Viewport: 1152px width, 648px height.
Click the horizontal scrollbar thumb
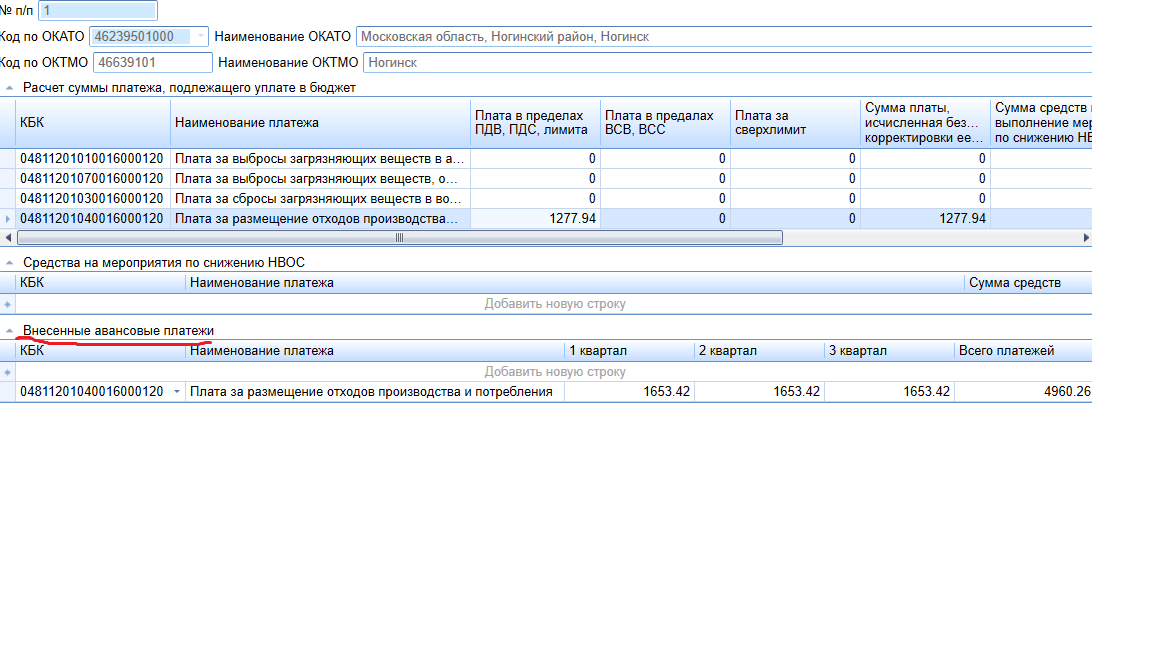(400, 238)
